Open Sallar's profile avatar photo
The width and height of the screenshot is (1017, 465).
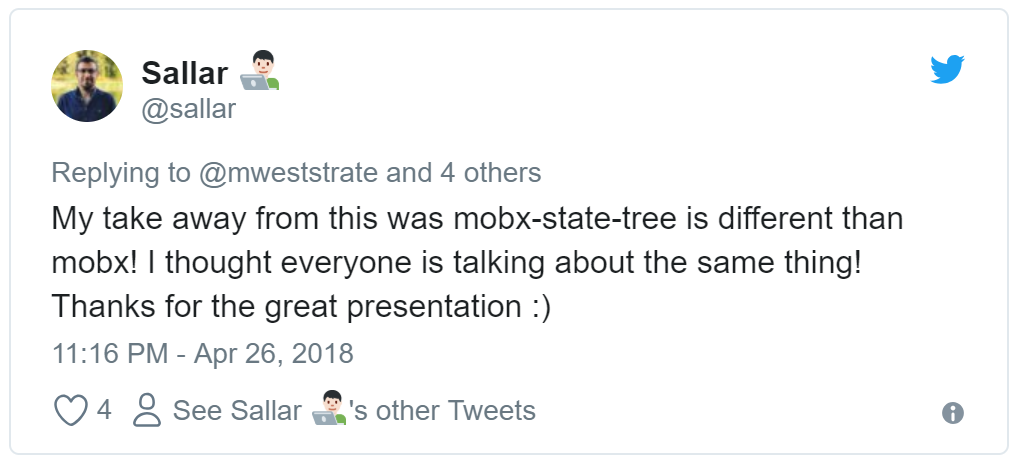87,86
